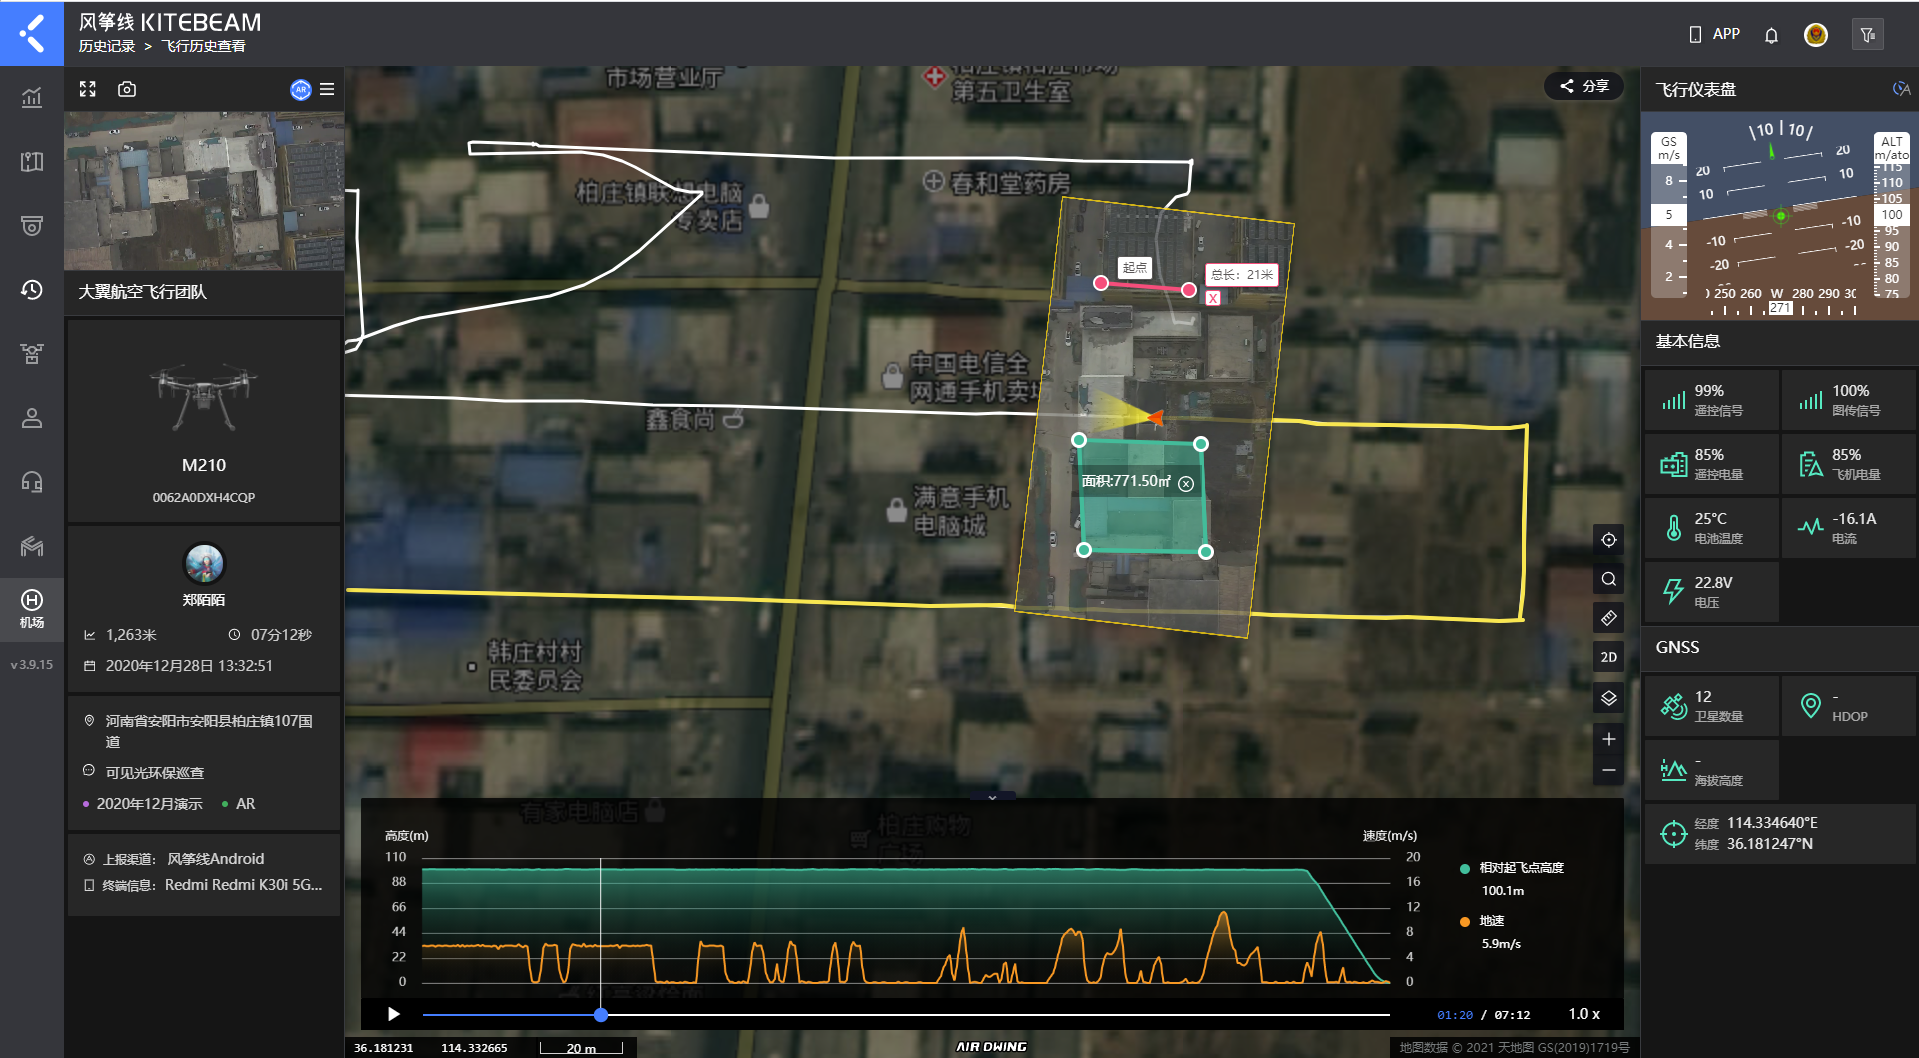The width and height of the screenshot is (1919, 1058).
Task: Select the ruler measure tool
Action: [1608, 618]
